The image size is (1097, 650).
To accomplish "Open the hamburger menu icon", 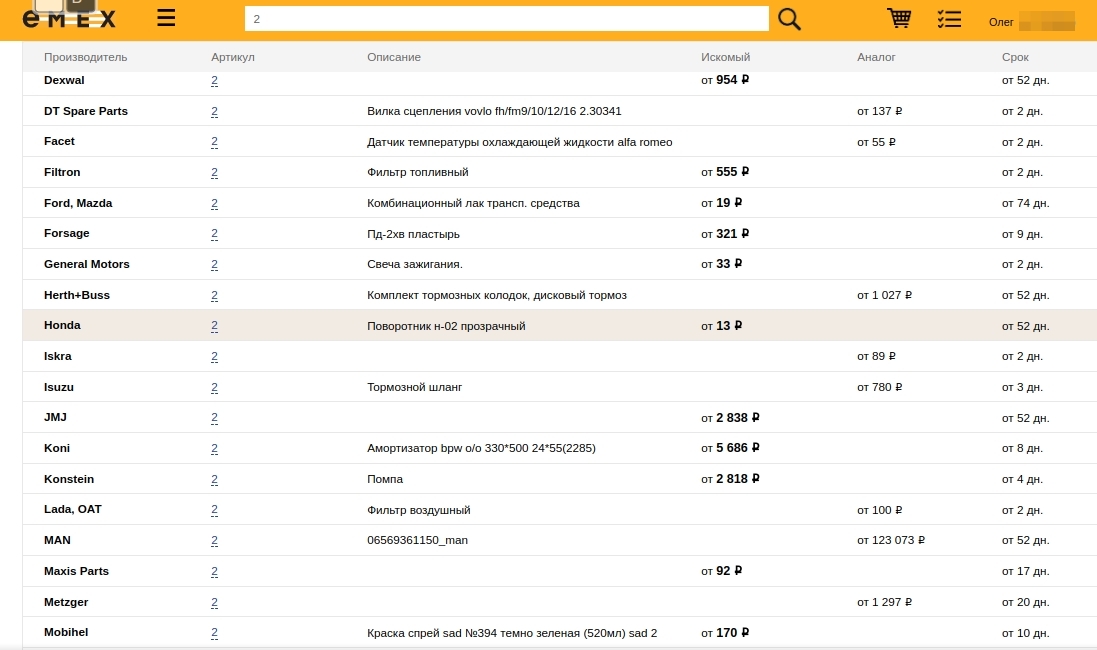I will [x=166, y=17].
